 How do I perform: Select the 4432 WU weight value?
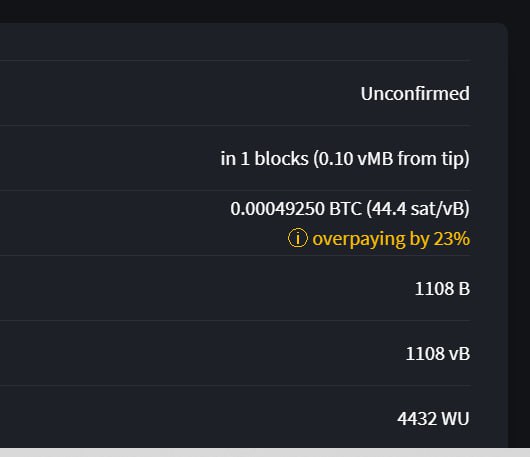pos(433,419)
